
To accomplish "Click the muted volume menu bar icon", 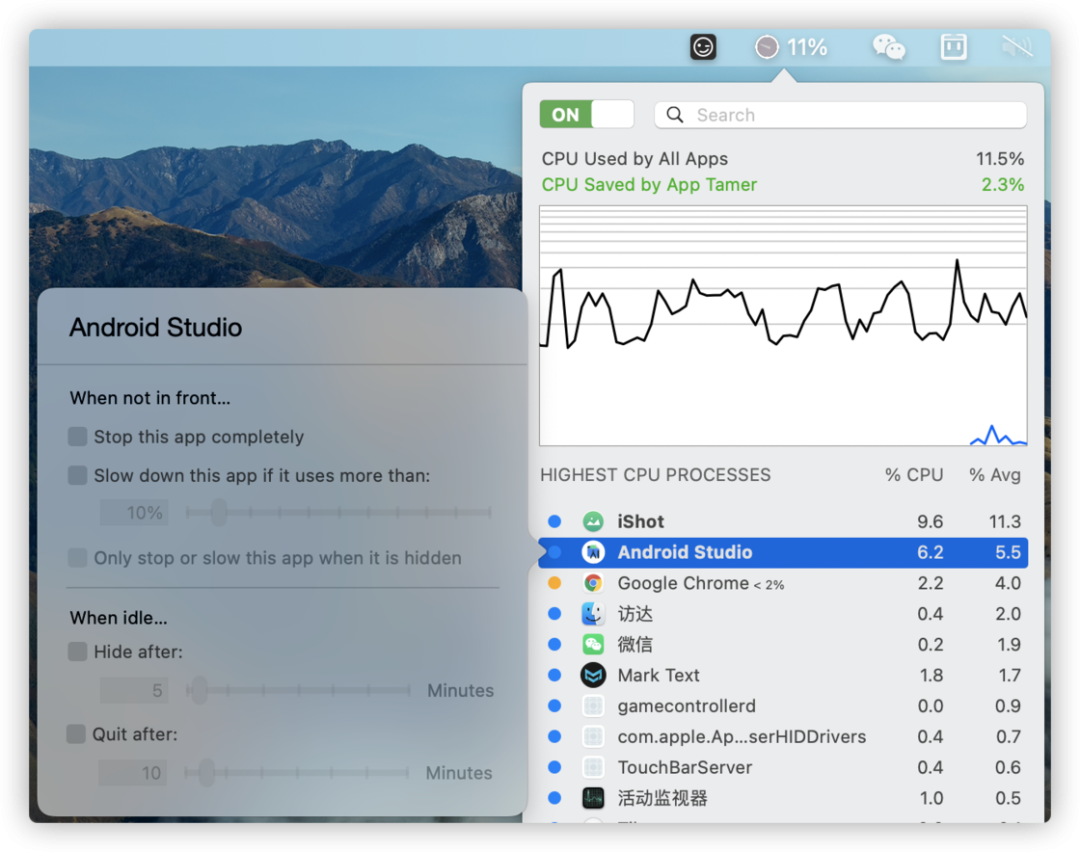I will [1017, 48].
